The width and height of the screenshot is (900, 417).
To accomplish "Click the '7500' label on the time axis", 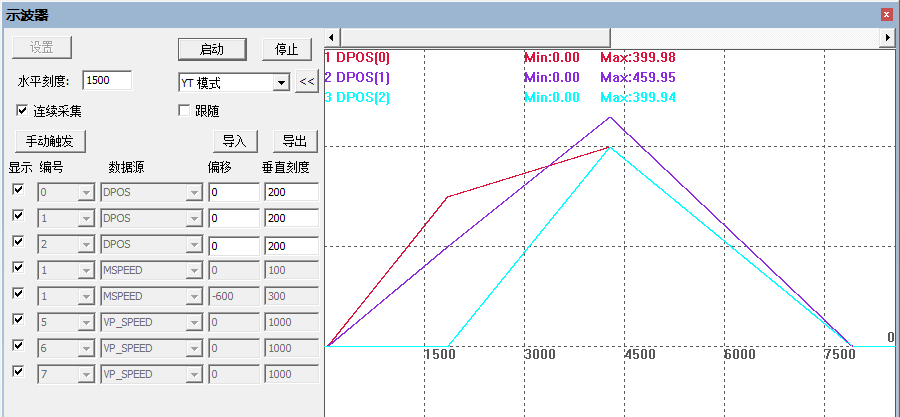I will (840, 354).
